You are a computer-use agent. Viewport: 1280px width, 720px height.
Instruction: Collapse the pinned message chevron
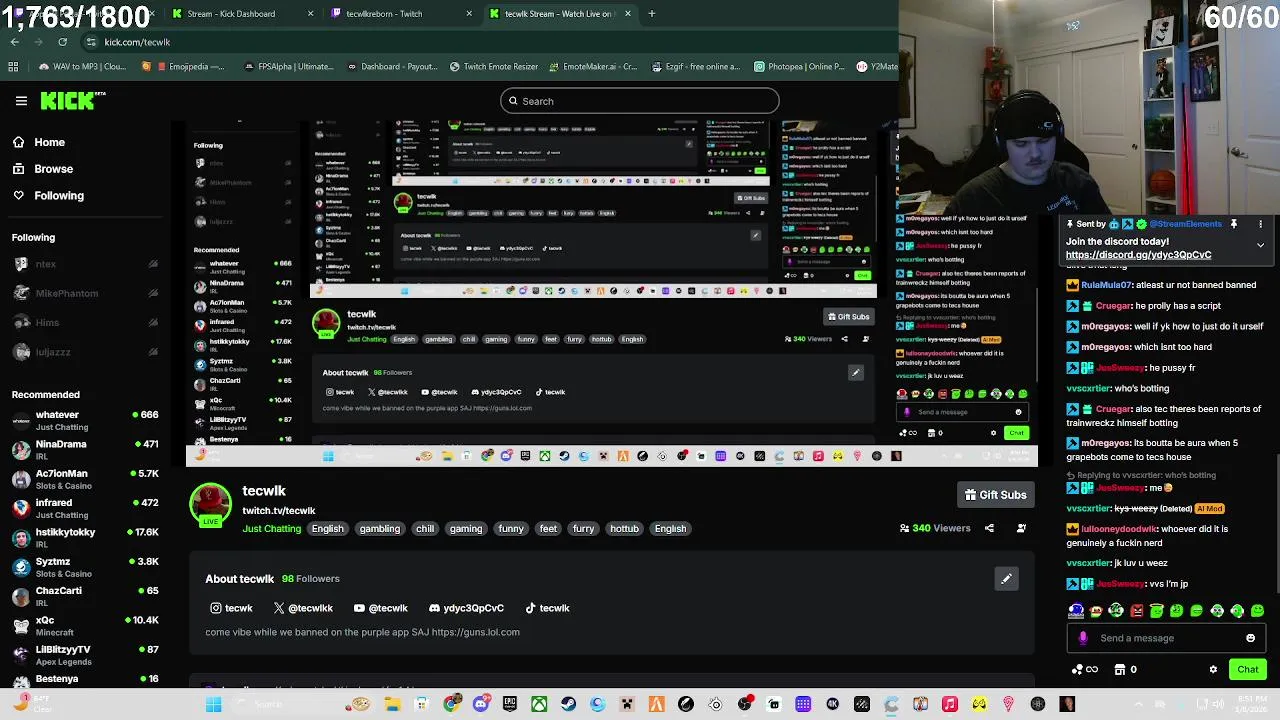[1260, 245]
